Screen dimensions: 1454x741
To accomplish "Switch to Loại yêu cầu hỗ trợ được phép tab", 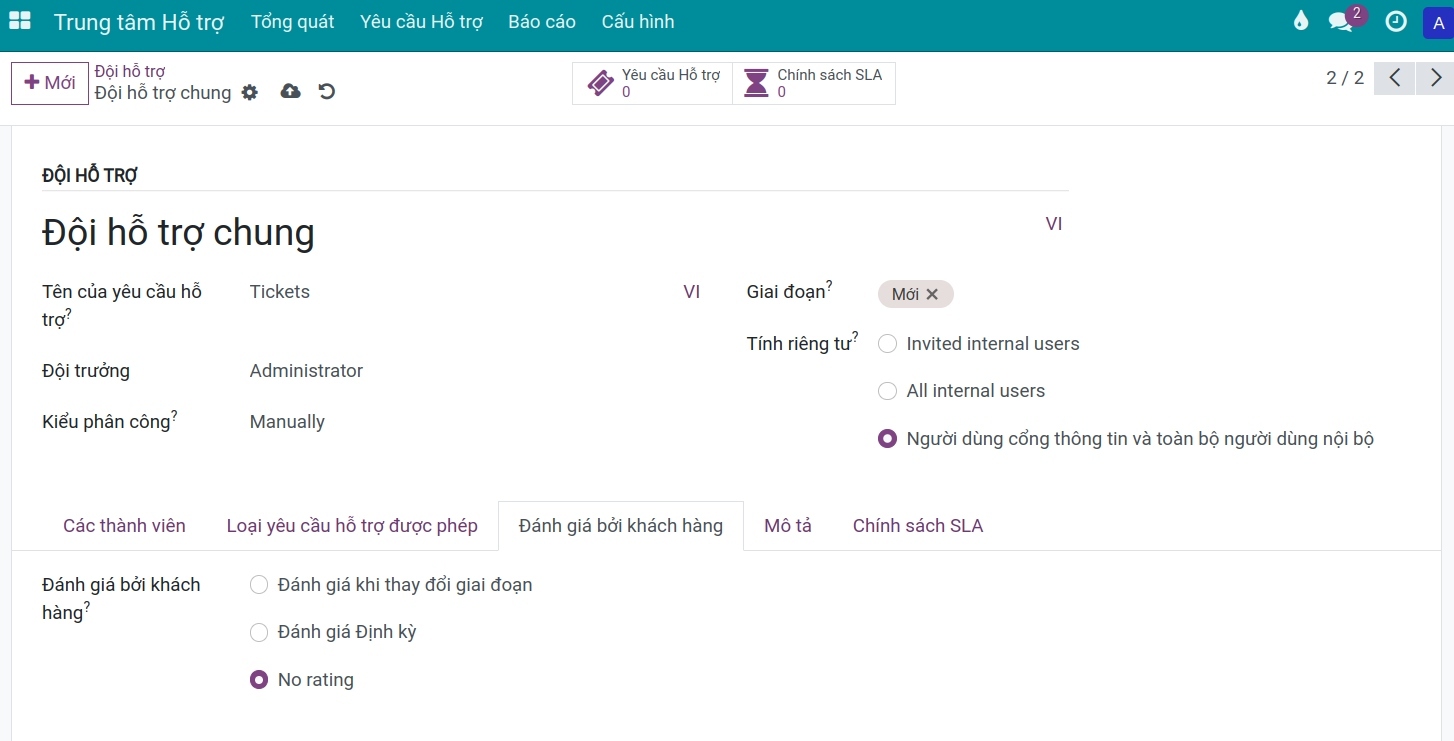I will click(352, 526).
